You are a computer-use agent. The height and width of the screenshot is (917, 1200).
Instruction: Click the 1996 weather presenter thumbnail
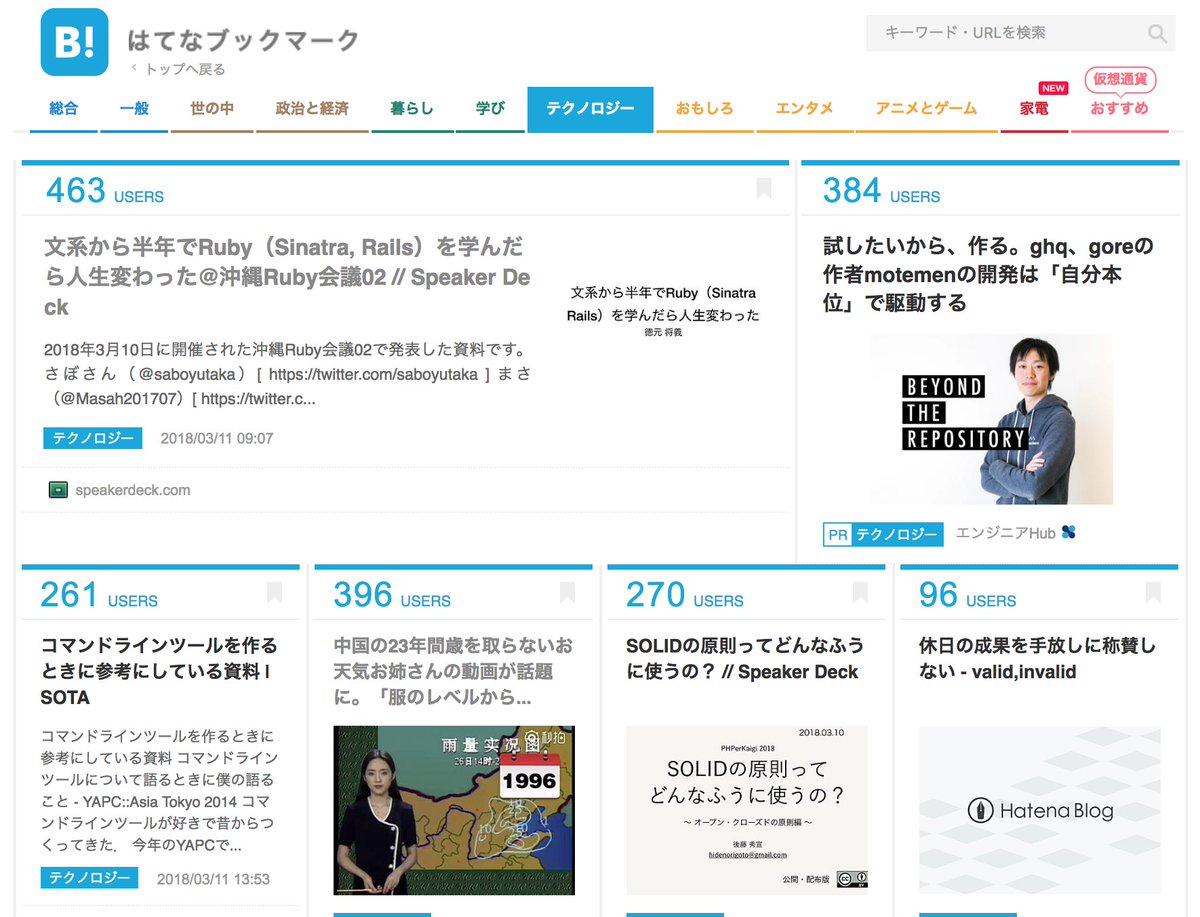[454, 810]
